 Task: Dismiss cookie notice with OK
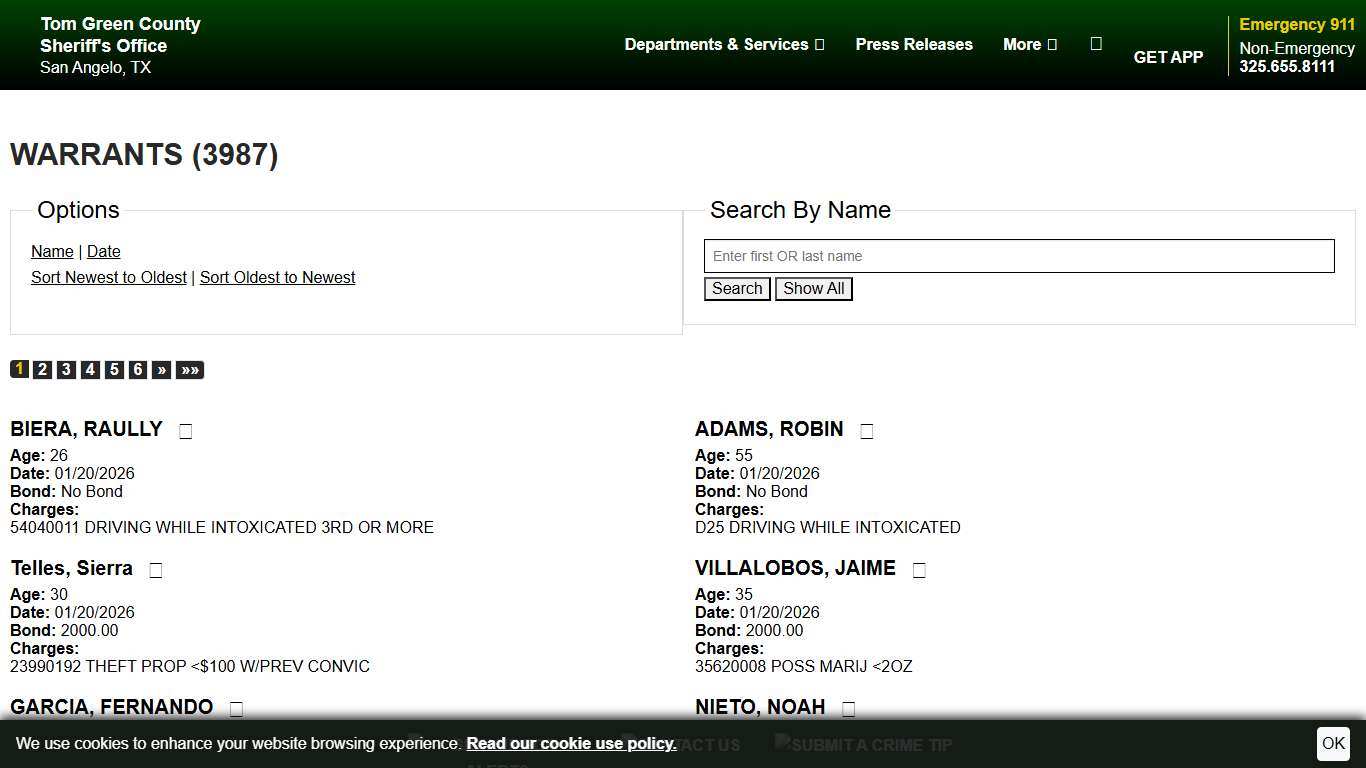pos(1333,743)
